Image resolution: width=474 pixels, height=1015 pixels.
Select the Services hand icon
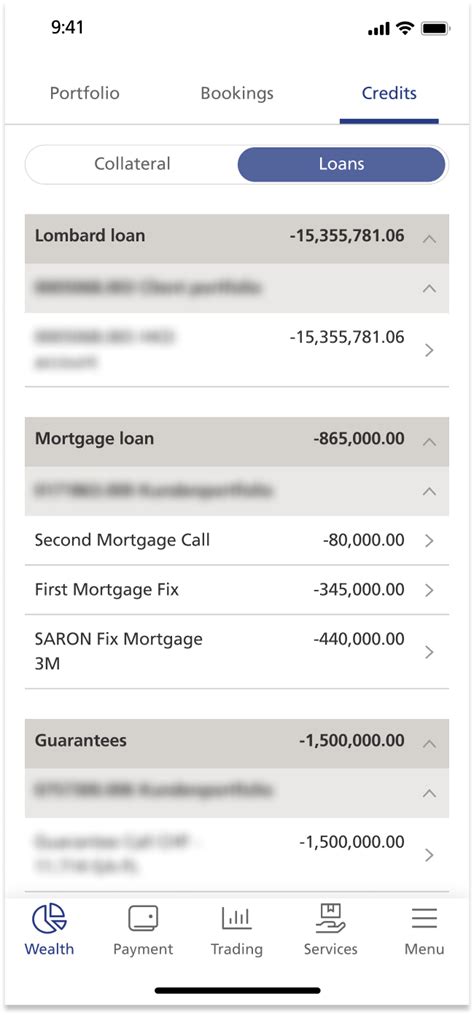tap(330, 919)
